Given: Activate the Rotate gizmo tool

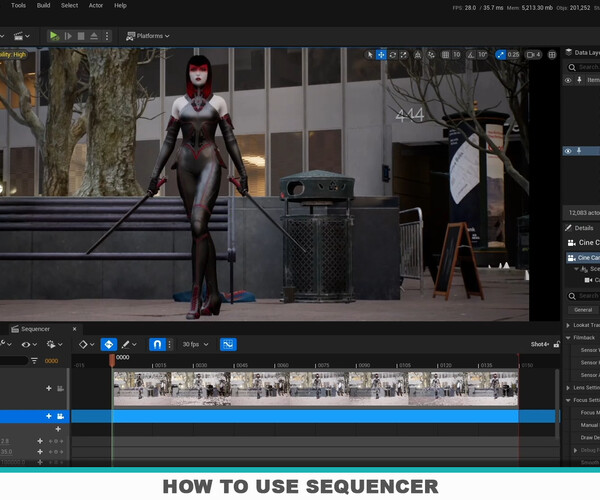Looking at the screenshot, I should [393, 55].
